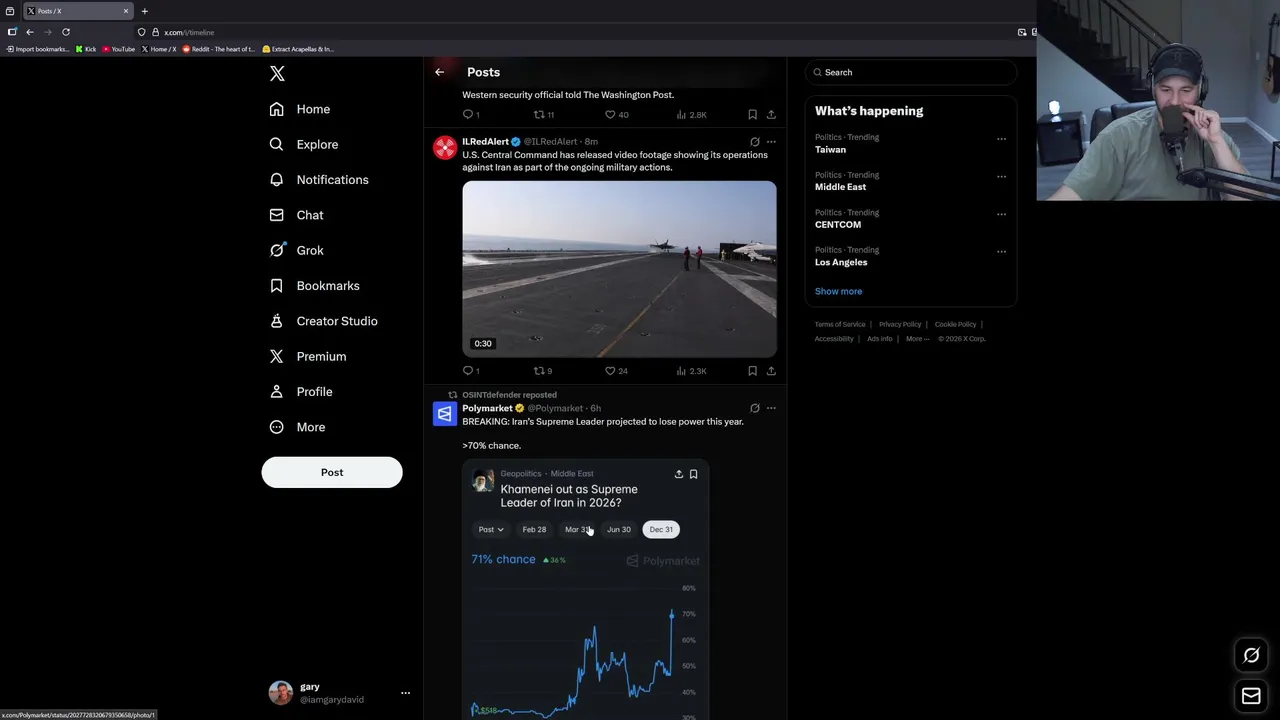Go back using the Posts back arrow
The image size is (1280, 720).
(x=439, y=72)
